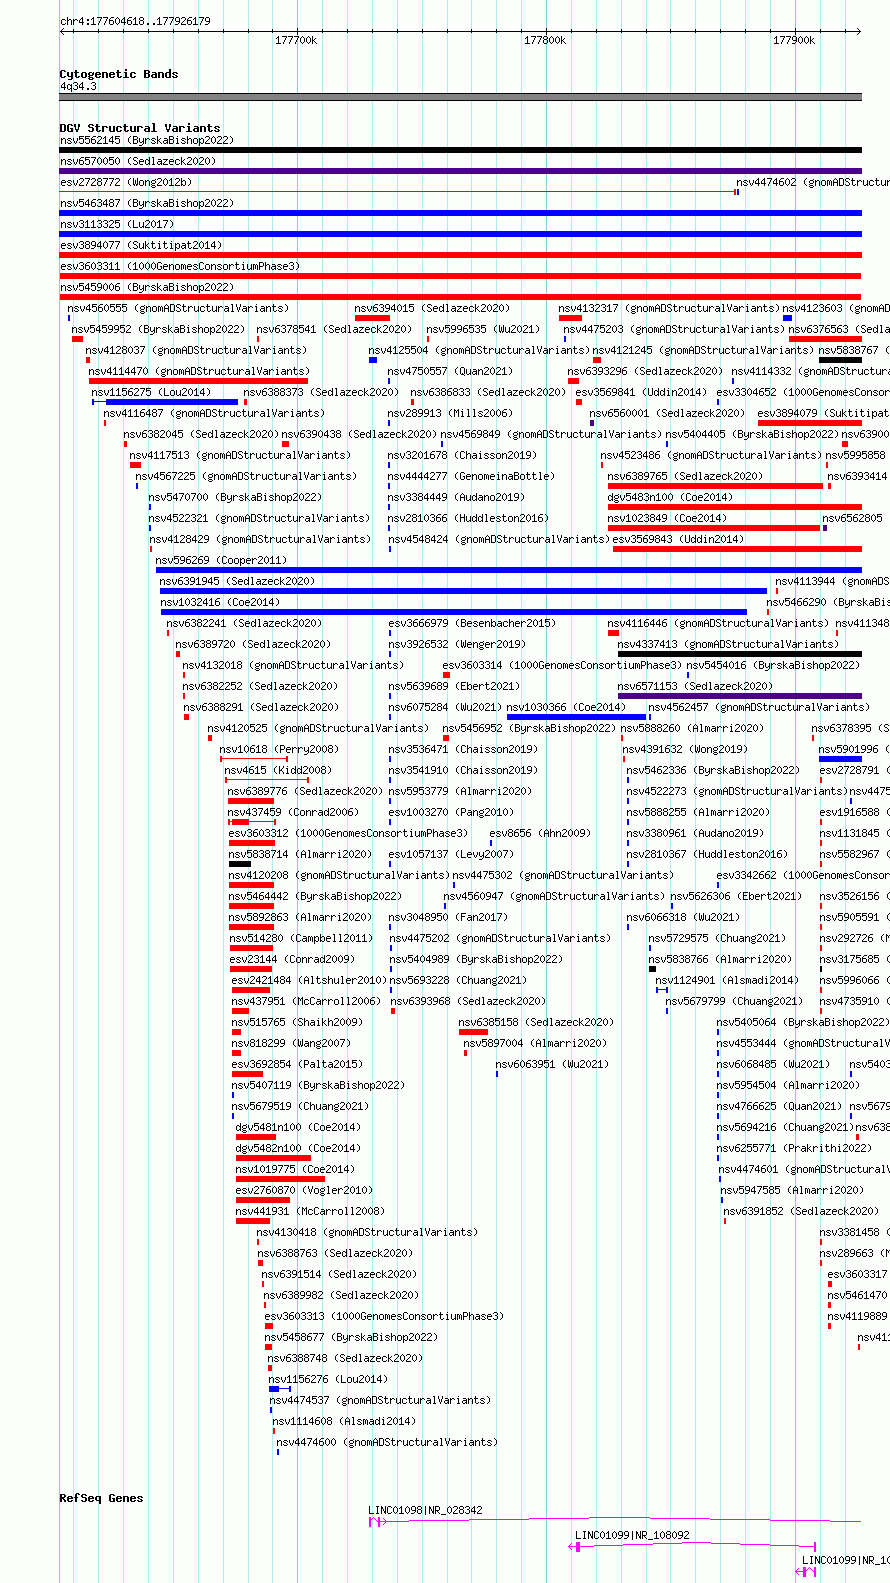Image resolution: width=890 pixels, height=1583 pixels.
Task: Click the 177900k ruler label
Action: (x=794, y=40)
